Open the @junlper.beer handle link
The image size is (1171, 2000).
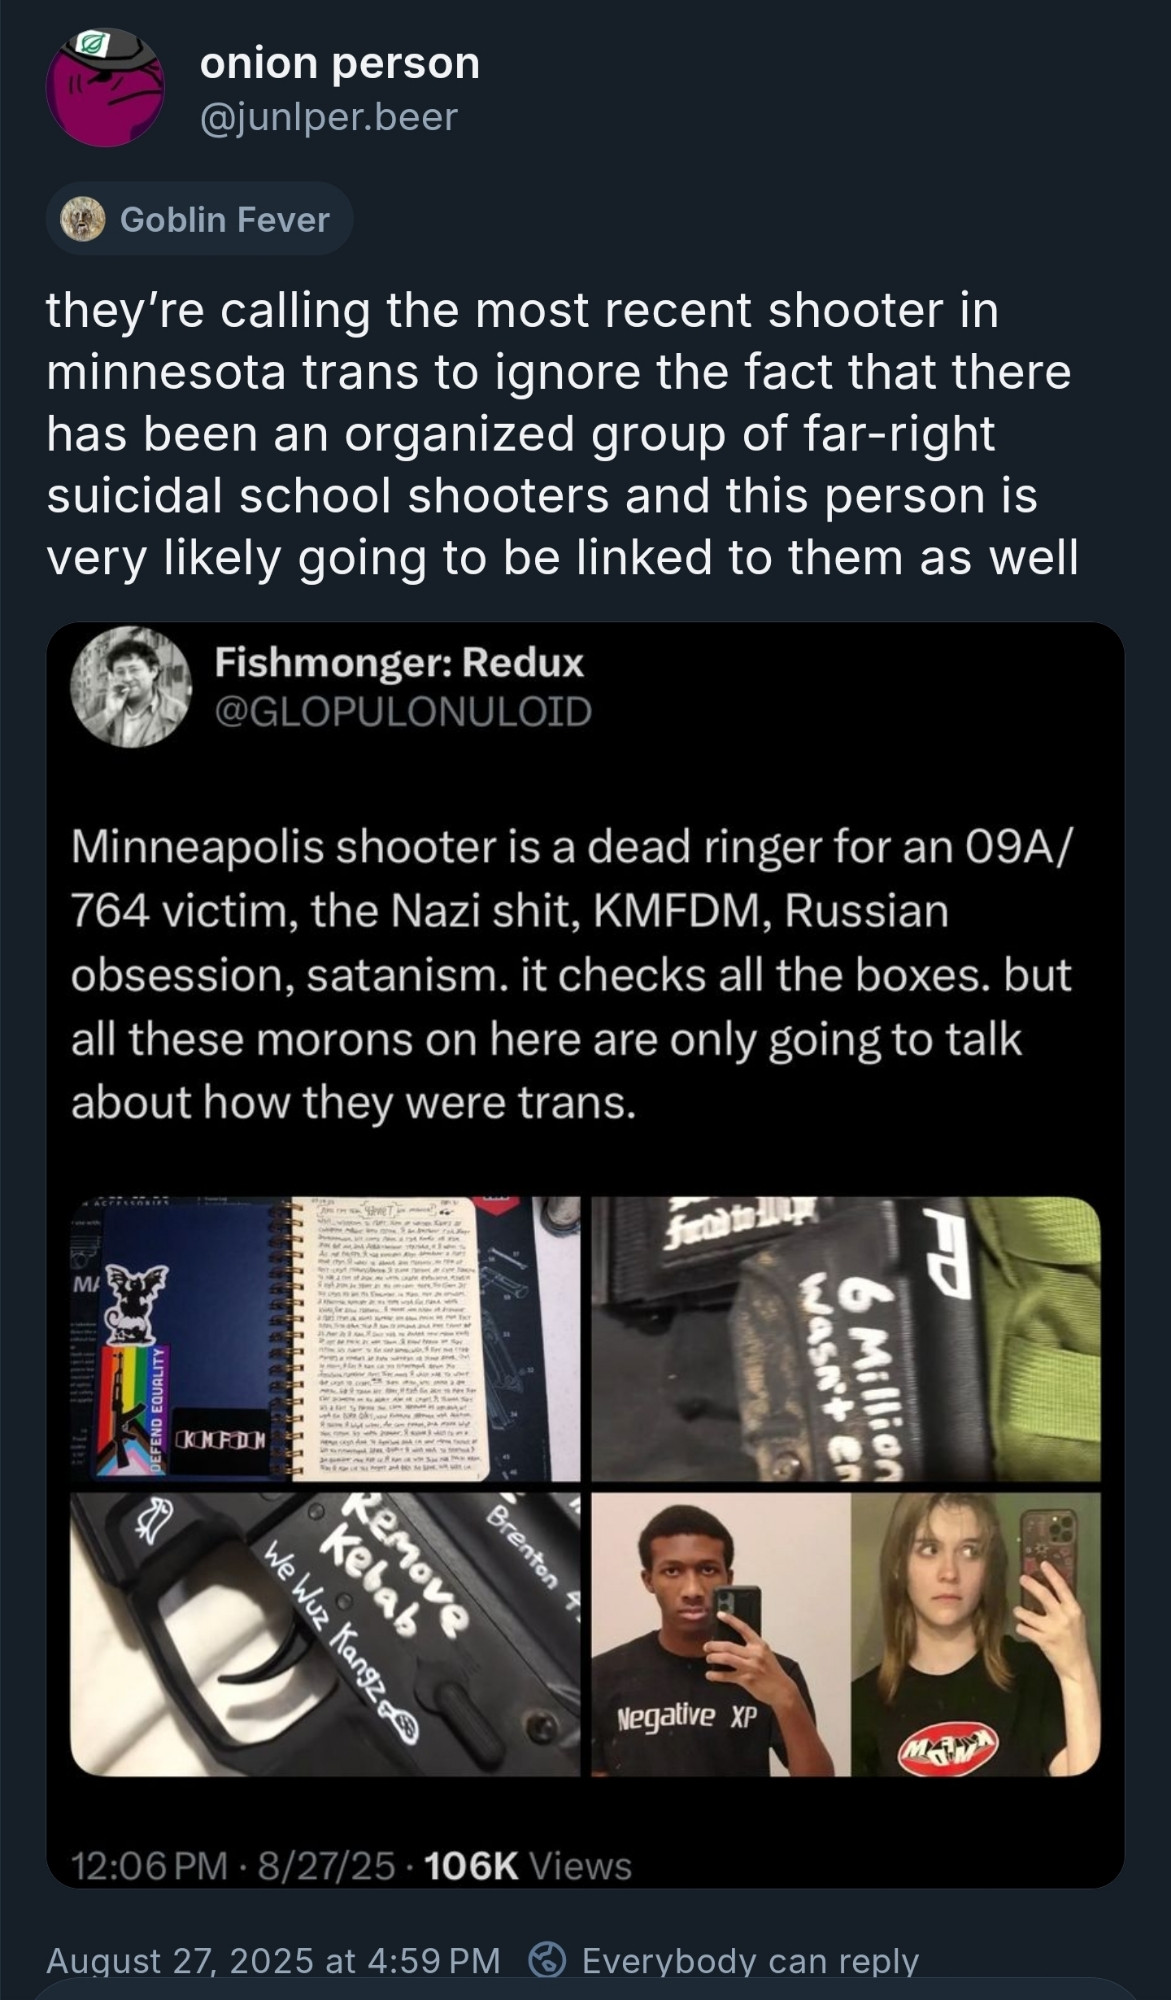click(329, 117)
